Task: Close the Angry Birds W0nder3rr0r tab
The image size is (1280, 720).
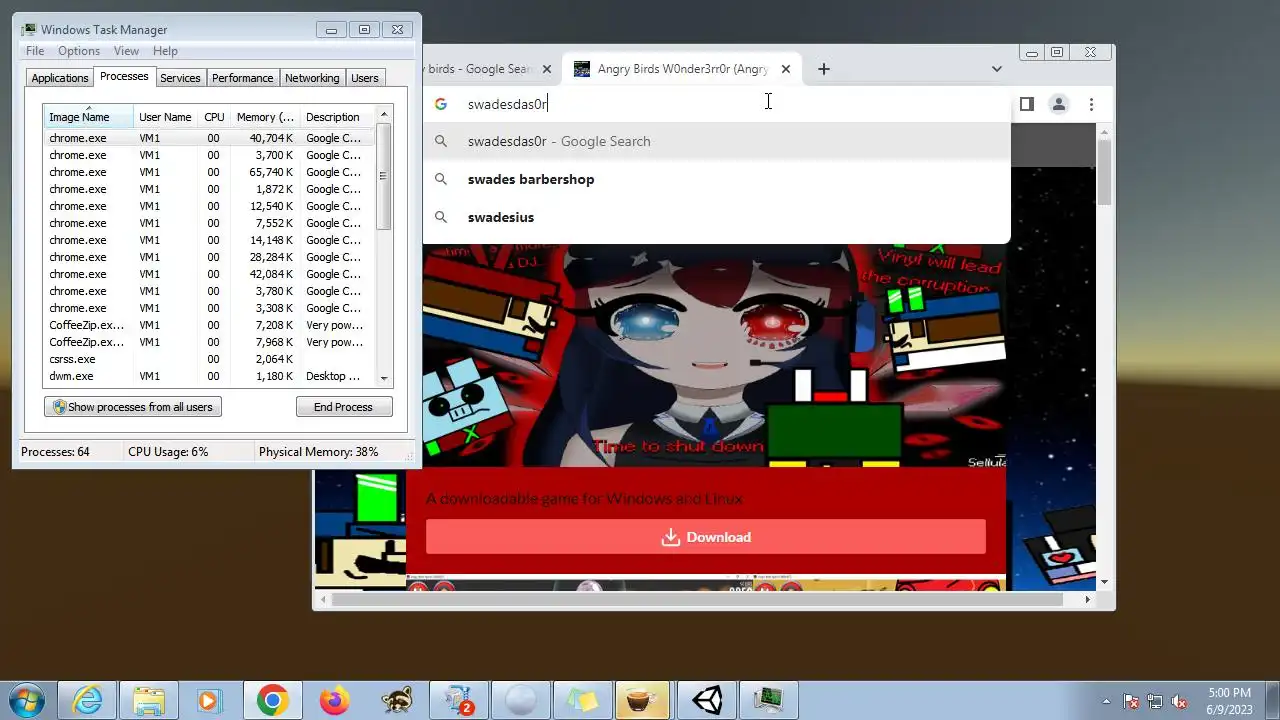Action: 786,69
